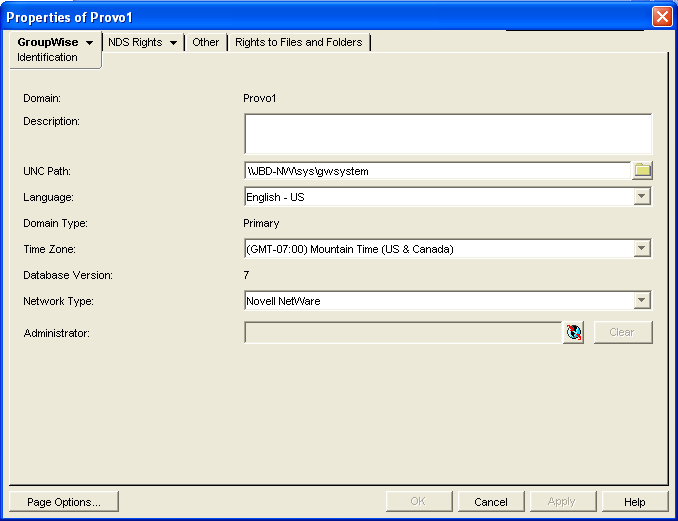Click the UNC Path input field
Screen dimensions: 678x521
coord(437,171)
